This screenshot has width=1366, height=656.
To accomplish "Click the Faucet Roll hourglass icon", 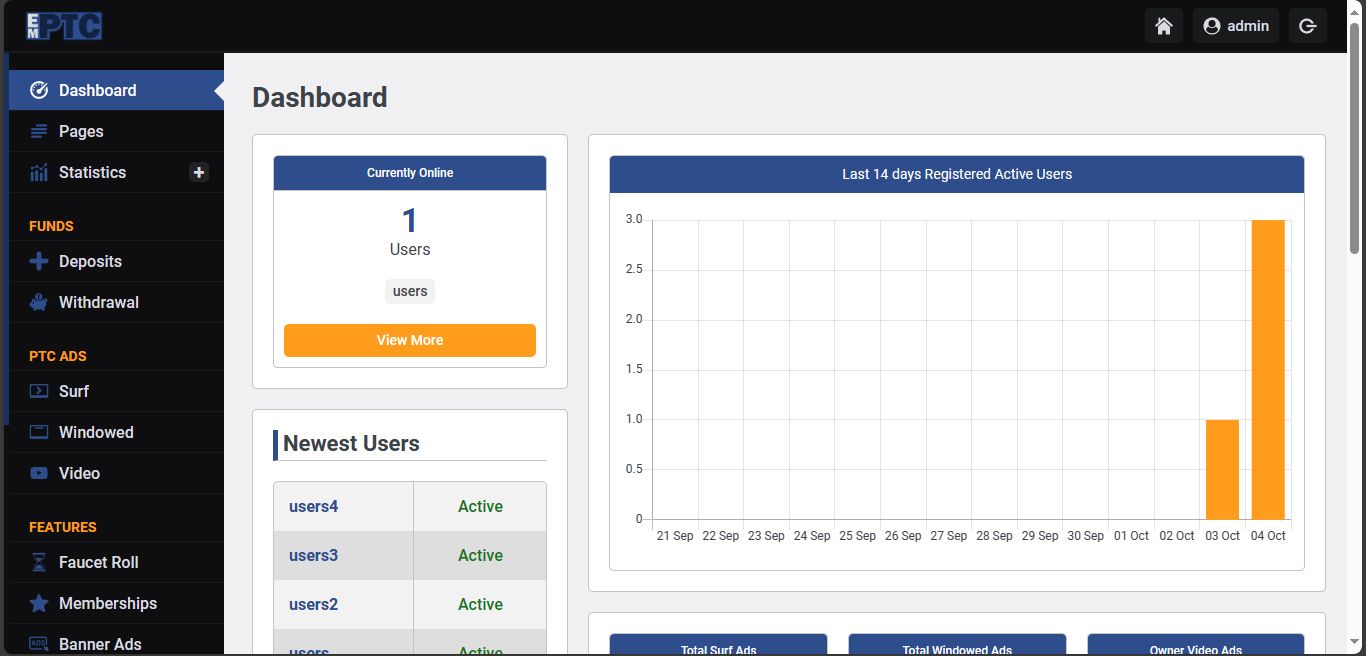I will tap(39, 562).
